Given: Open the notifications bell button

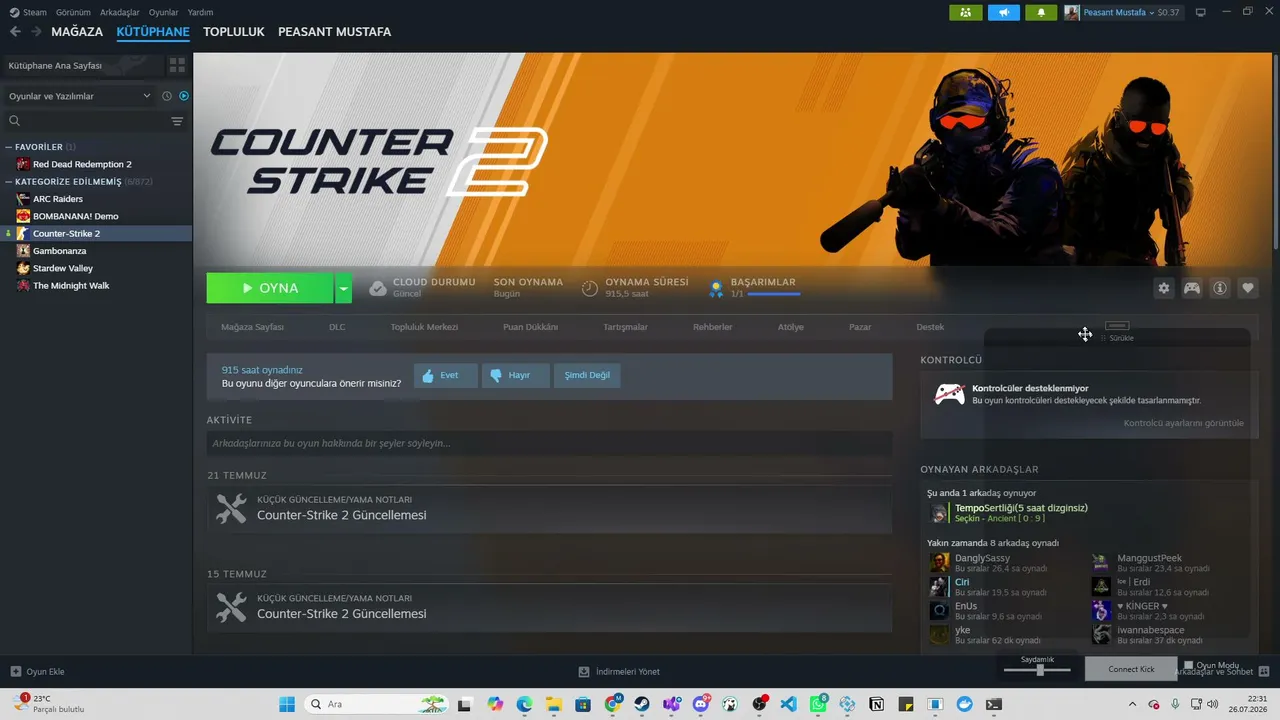Looking at the screenshot, I should point(1041,12).
